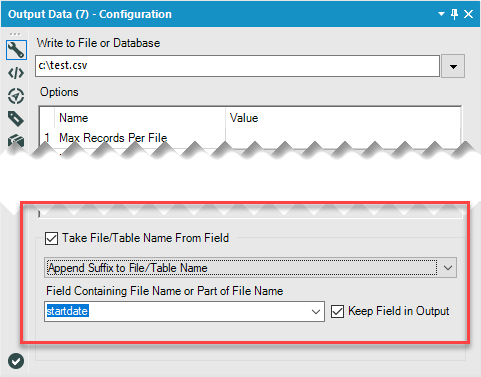Close the Configuration panel

click(469, 14)
